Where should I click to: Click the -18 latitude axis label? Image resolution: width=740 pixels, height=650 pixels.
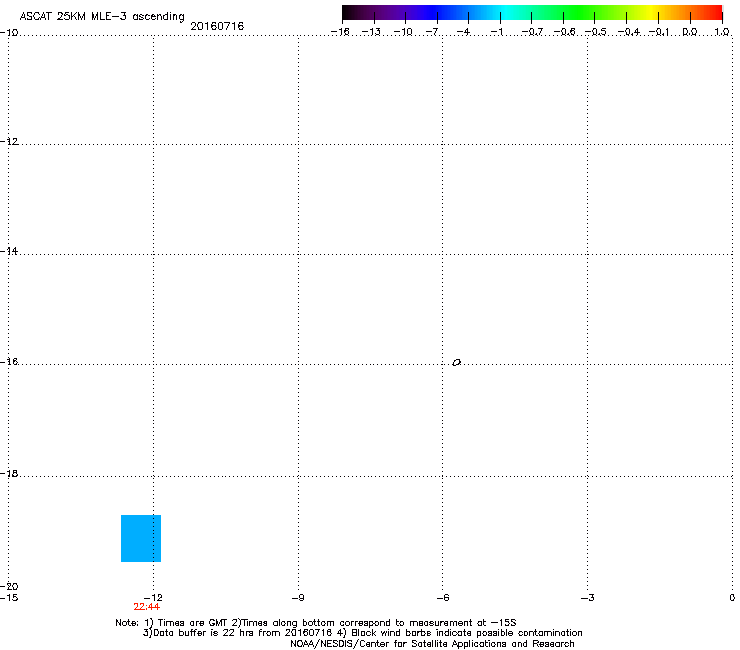point(9,473)
